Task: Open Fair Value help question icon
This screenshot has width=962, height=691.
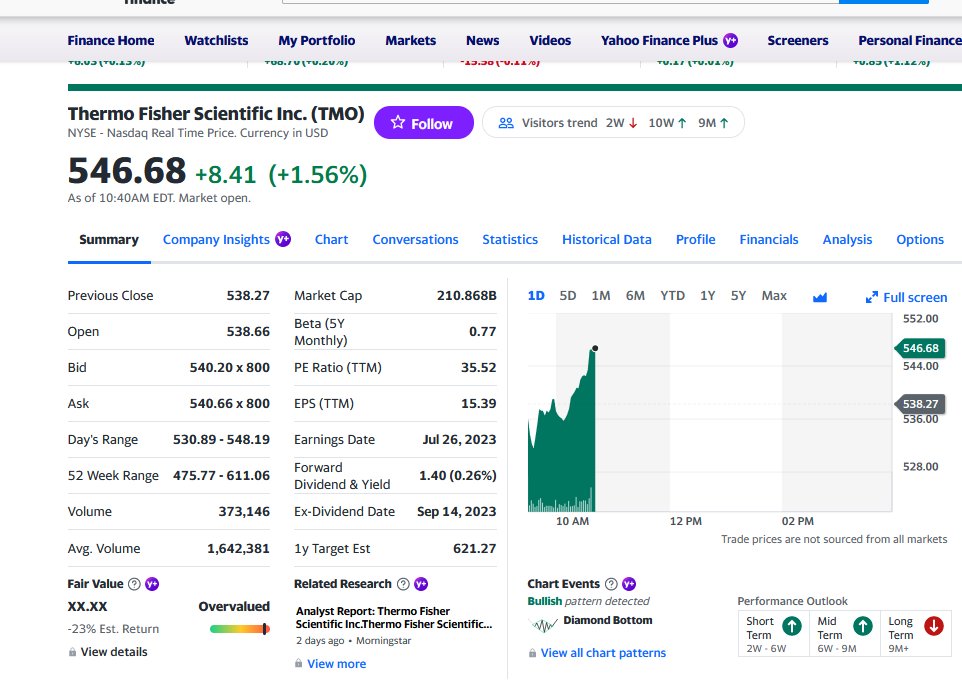Action: coord(134,584)
